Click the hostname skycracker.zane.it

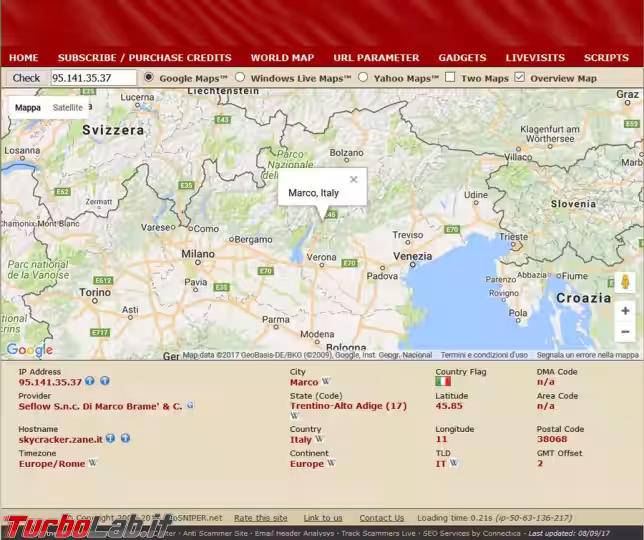click(60, 439)
